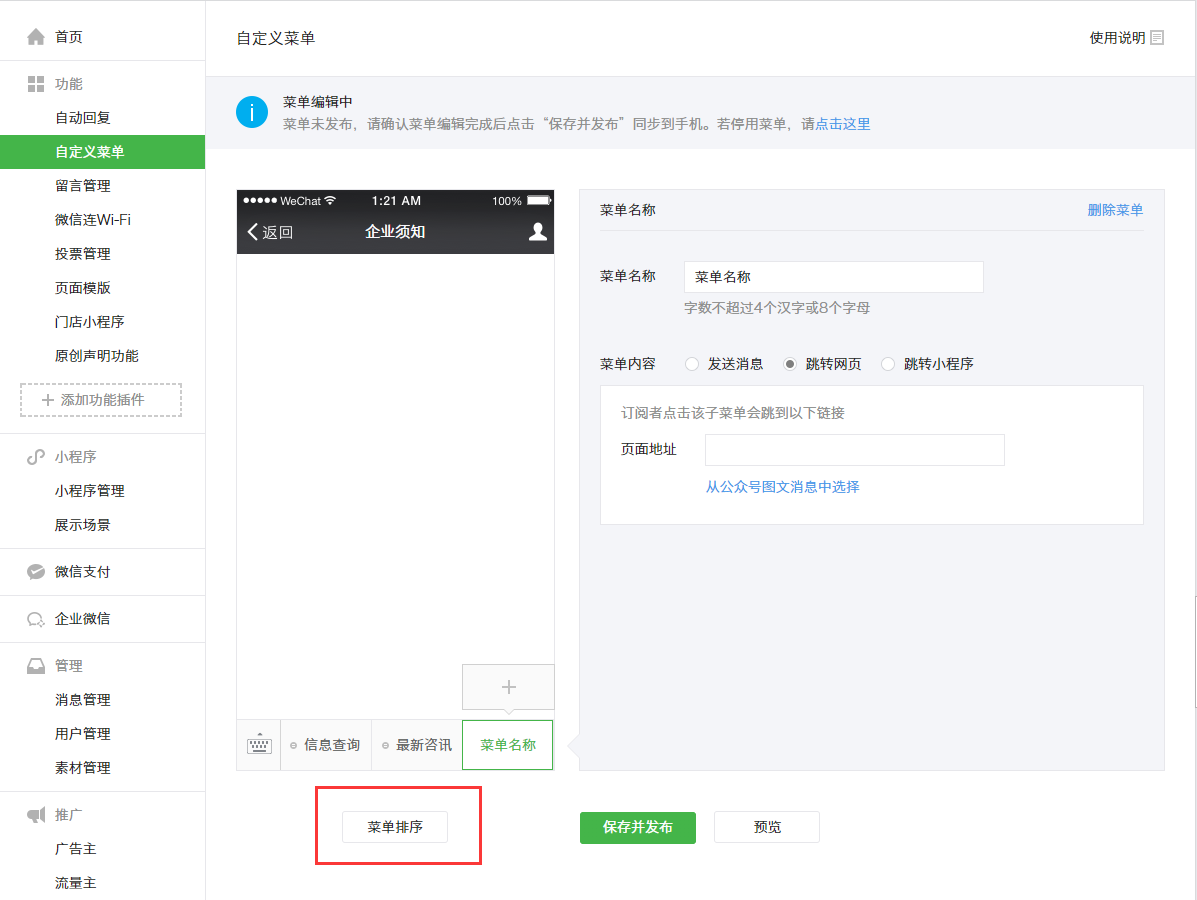Open 自动回复 in the sidebar
This screenshot has width=1197, height=900.
pos(82,118)
